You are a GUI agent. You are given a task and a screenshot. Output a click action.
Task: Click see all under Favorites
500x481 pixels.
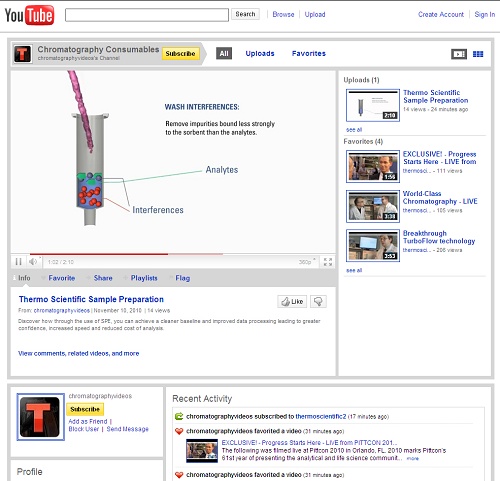click(x=354, y=270)
